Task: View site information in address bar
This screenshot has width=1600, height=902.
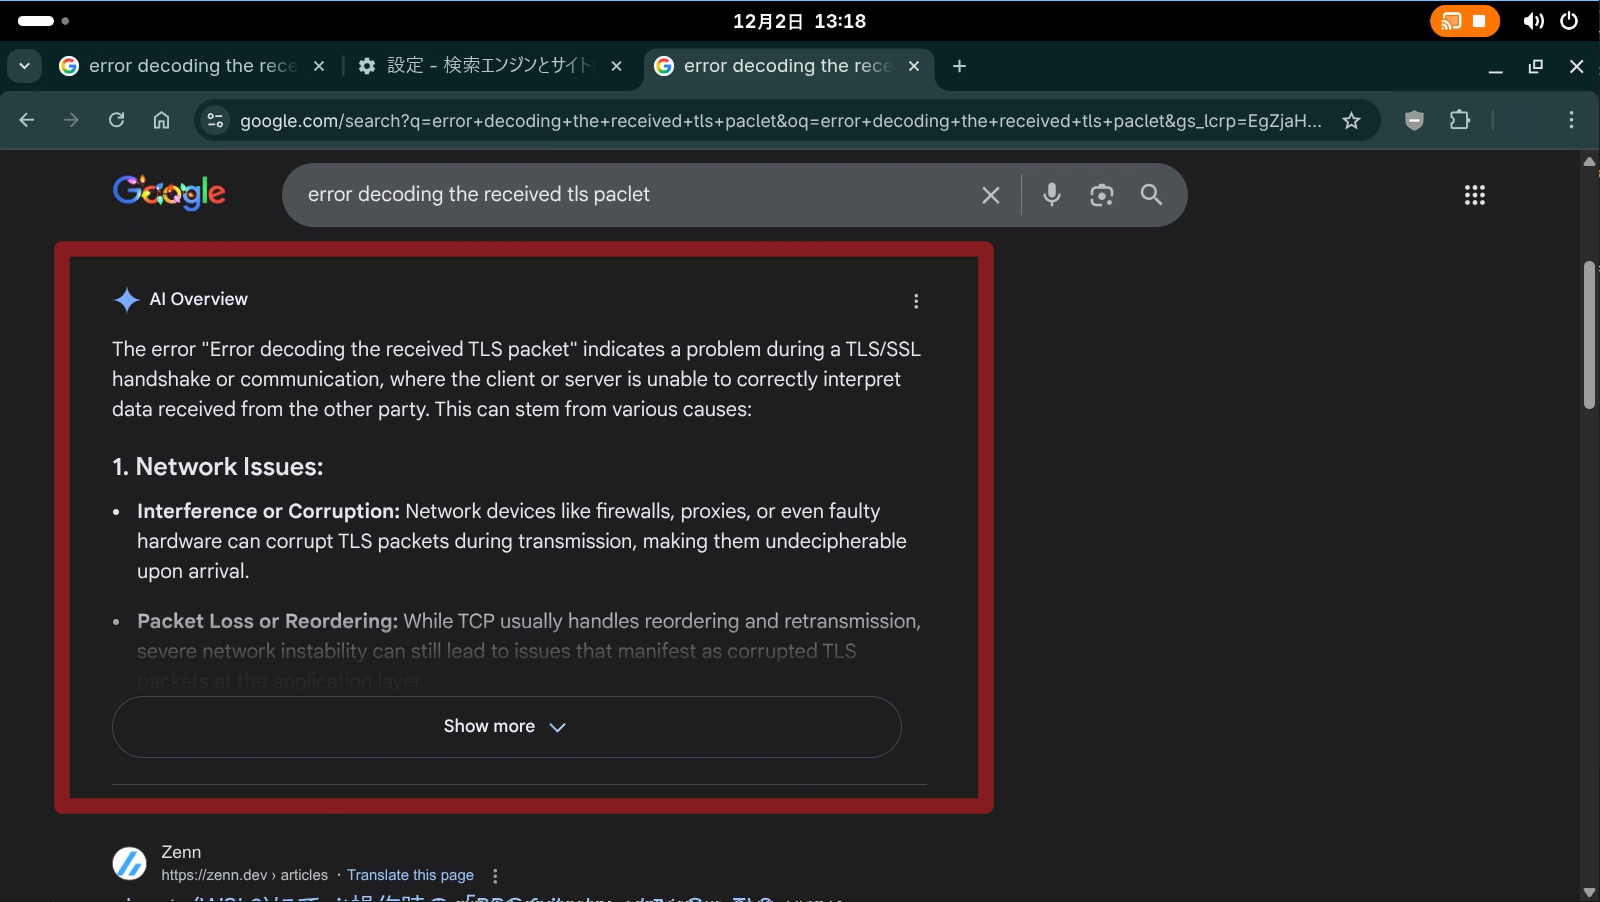Action: click(x=215, y=121)
